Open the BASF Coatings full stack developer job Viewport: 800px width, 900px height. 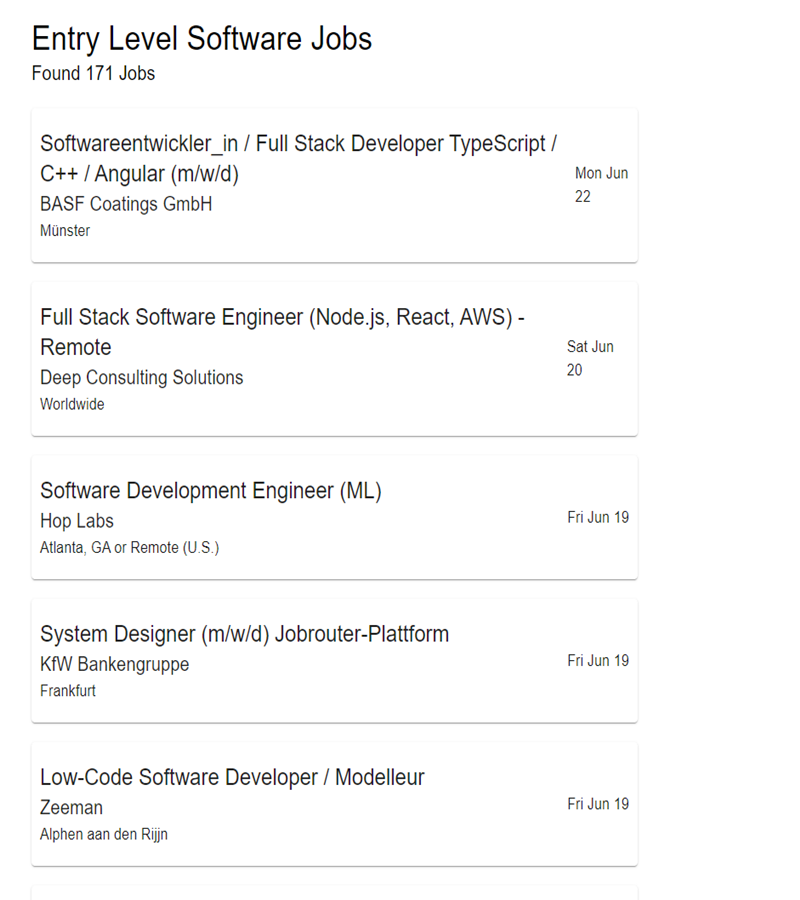click(297, 158)
